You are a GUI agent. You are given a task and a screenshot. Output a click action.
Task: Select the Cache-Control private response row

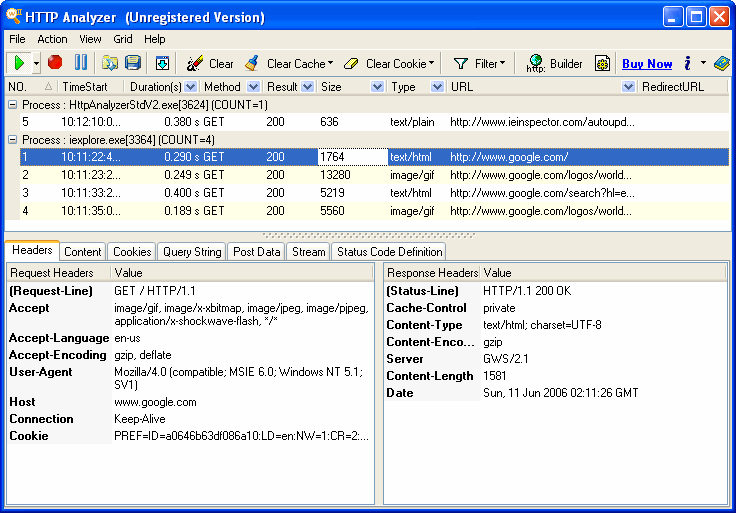click(x=556, y=308)
